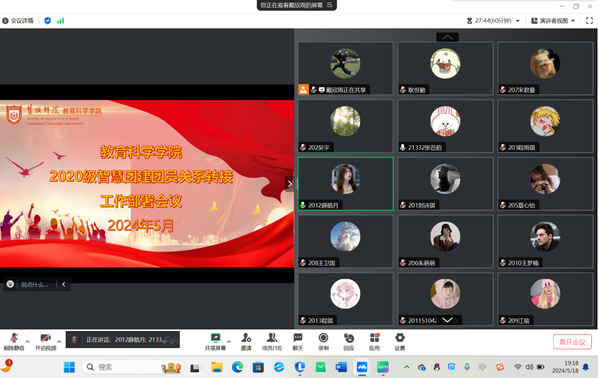Collapse participant grid with side arrow
Screen dimensions: 598x378
click(x=290, y=184)
